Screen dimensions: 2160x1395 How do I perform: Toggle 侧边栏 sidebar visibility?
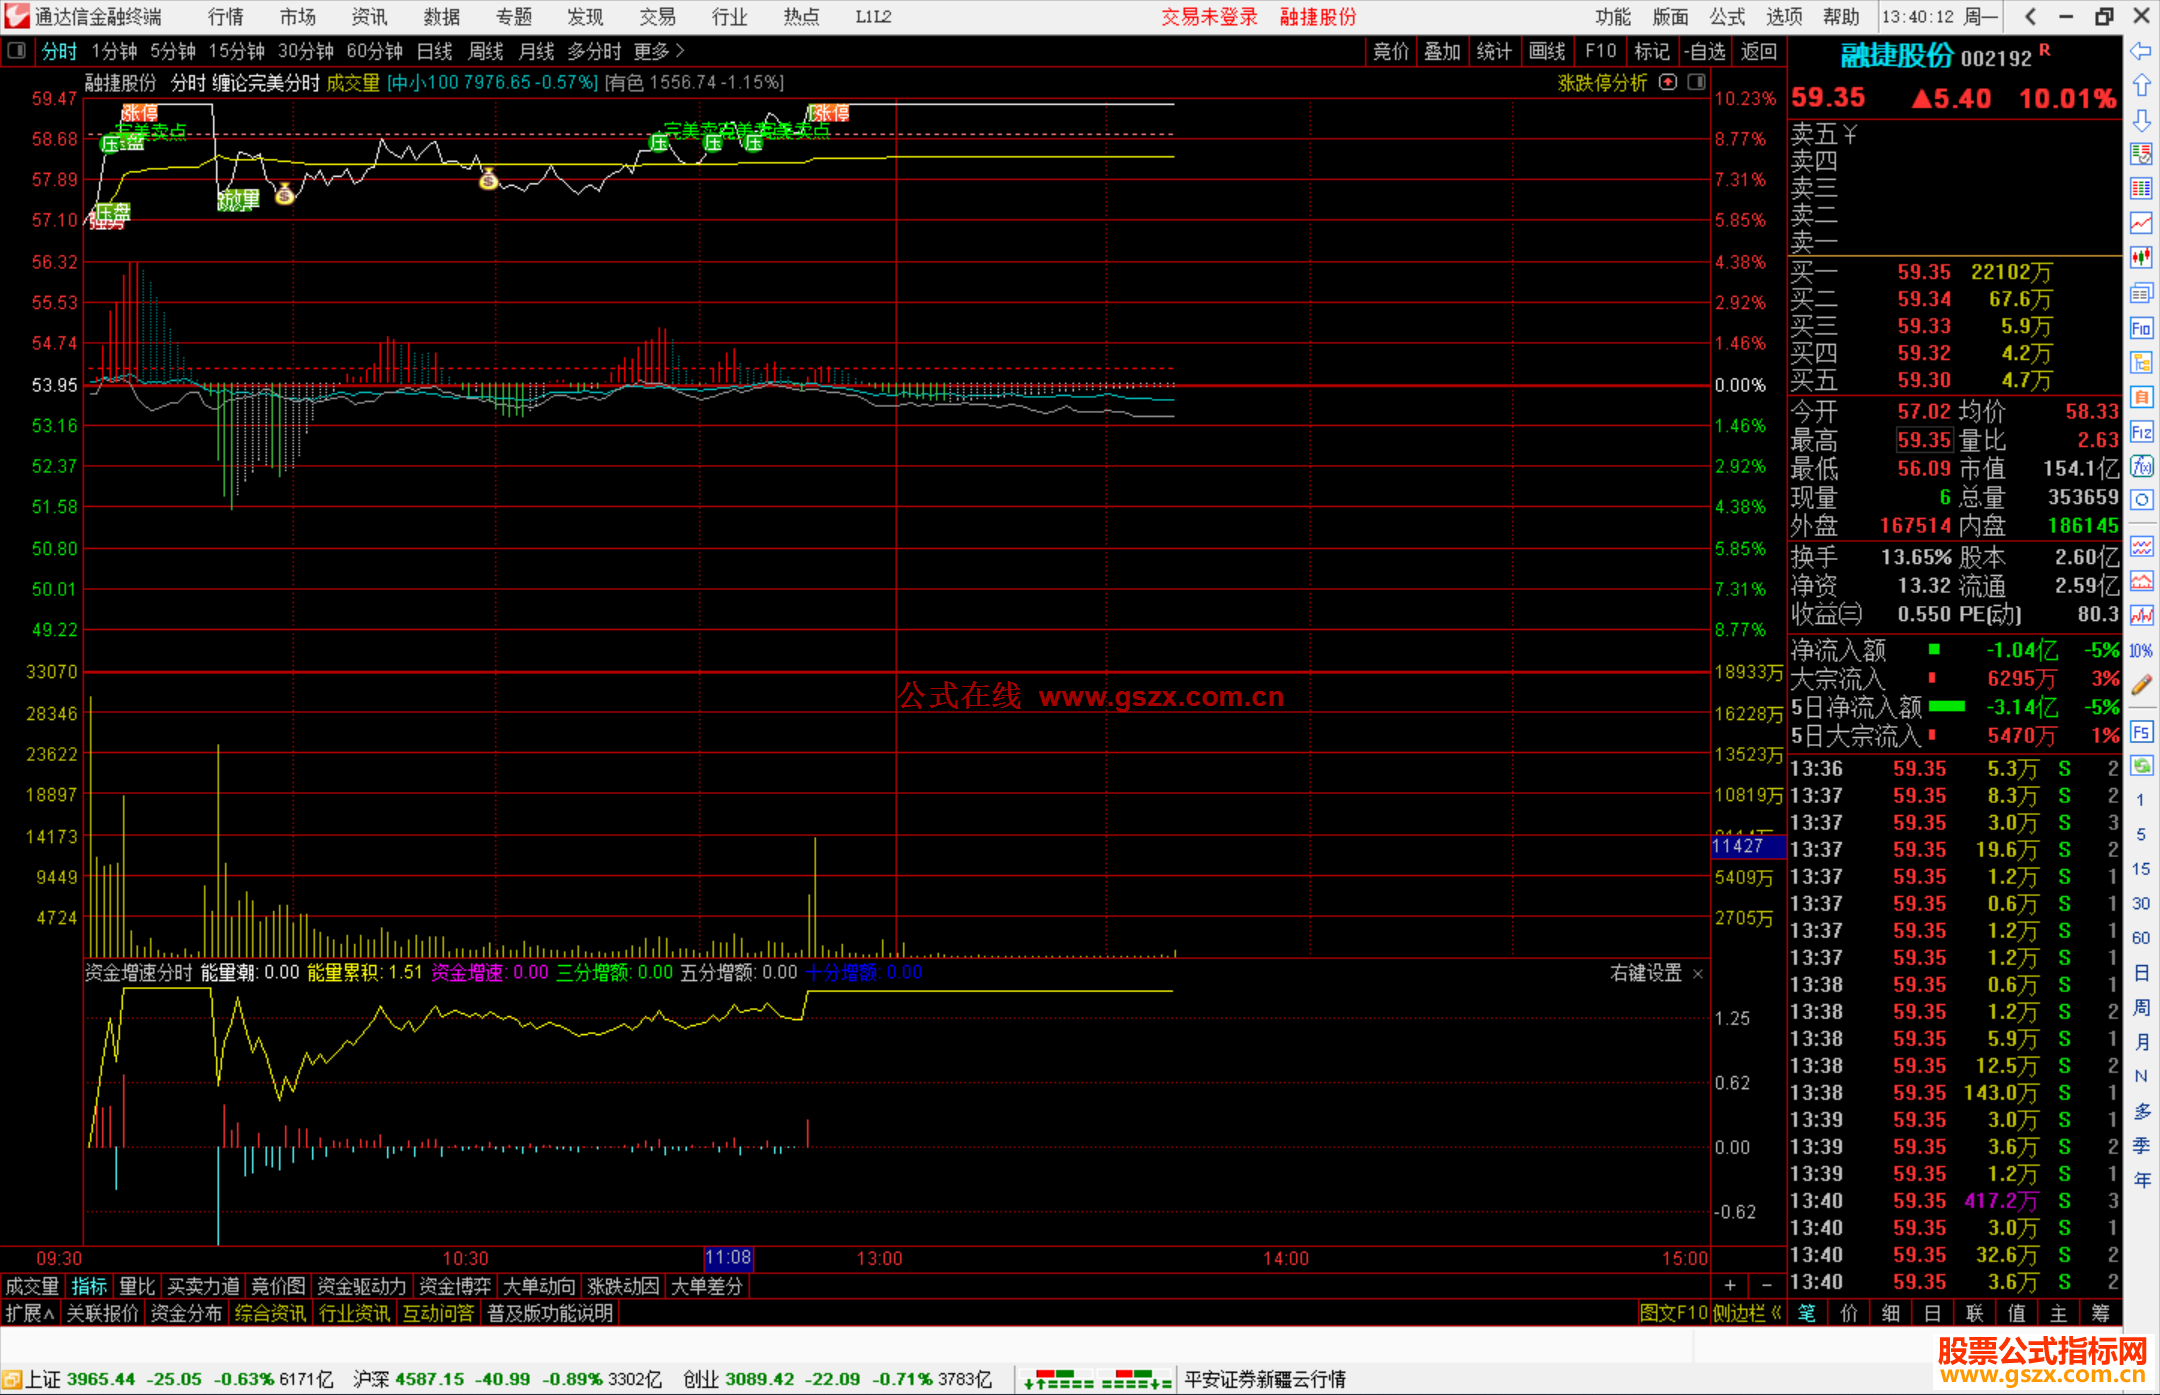tap(1746, 1313)
